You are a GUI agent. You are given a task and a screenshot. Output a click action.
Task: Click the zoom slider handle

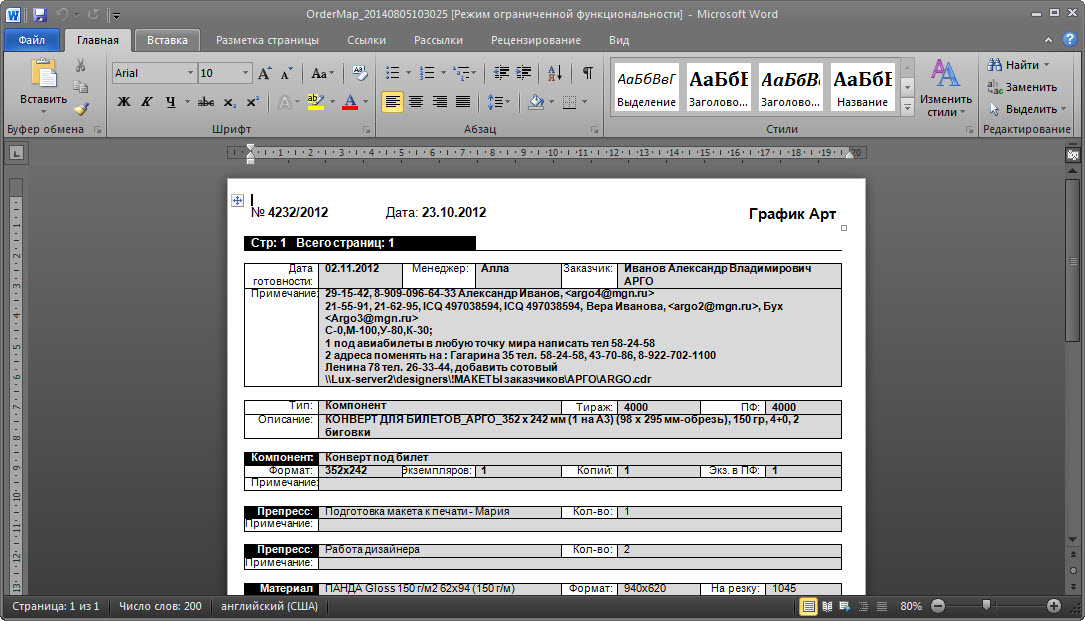pyautogui.click(x=986, y=606)
